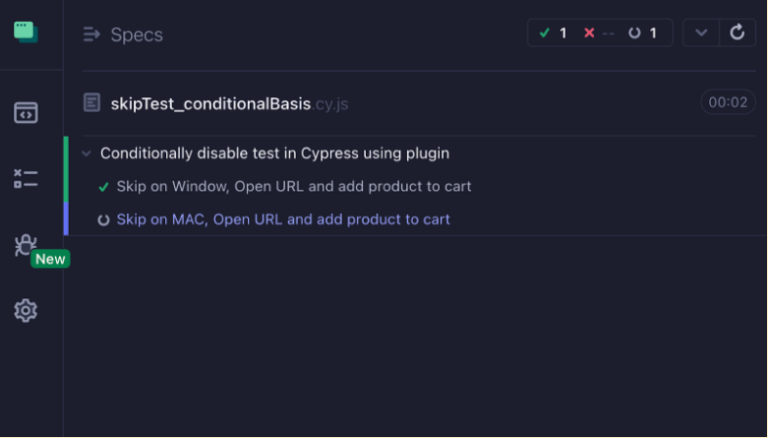
Task: Open Settings via the gear icon
Action: pos(26,311)
